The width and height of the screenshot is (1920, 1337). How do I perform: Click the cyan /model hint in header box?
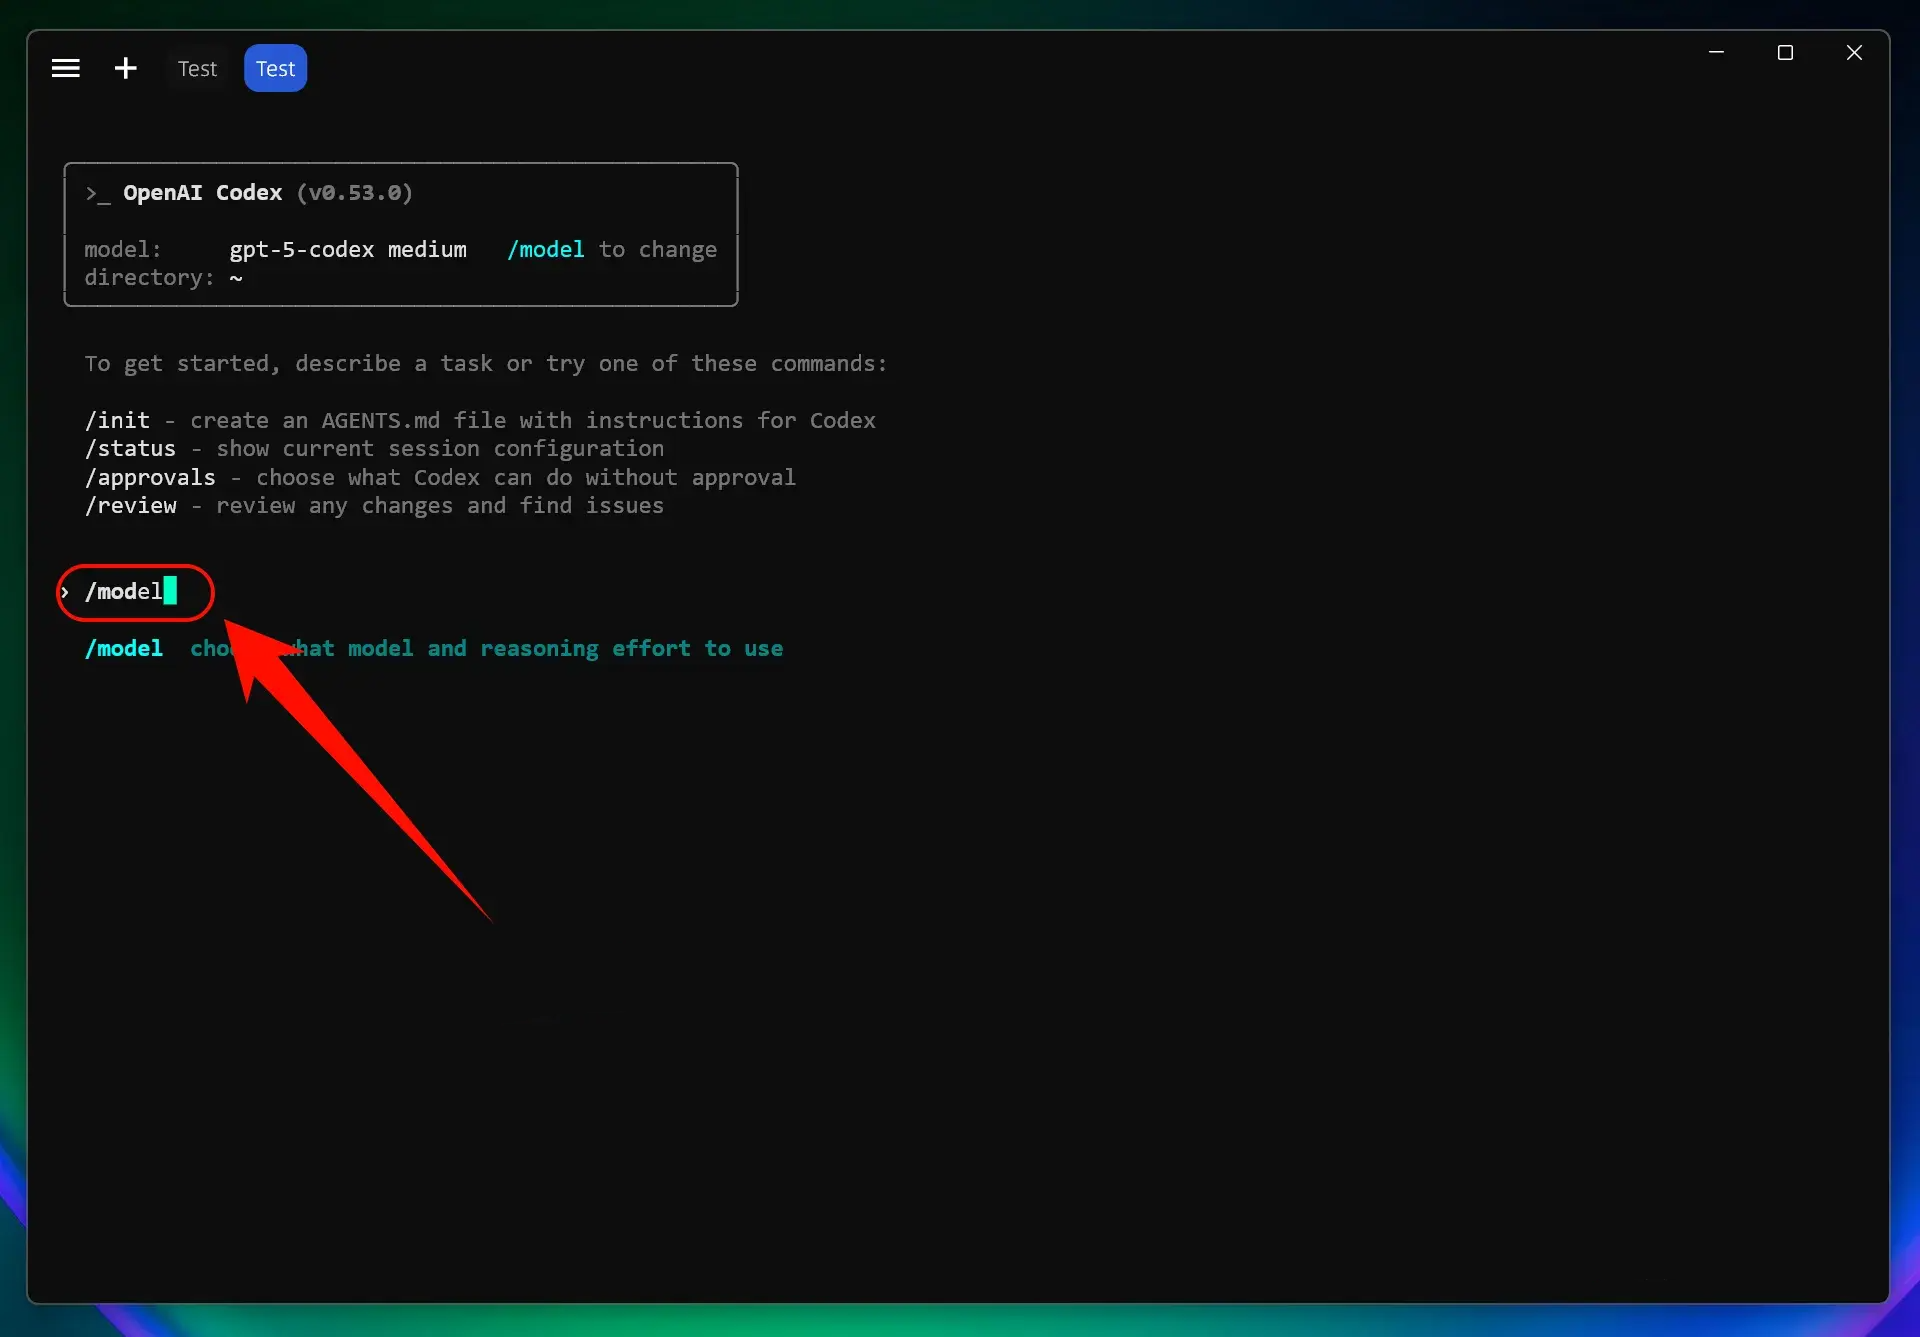pyautogui.click(x=546, y=249)
